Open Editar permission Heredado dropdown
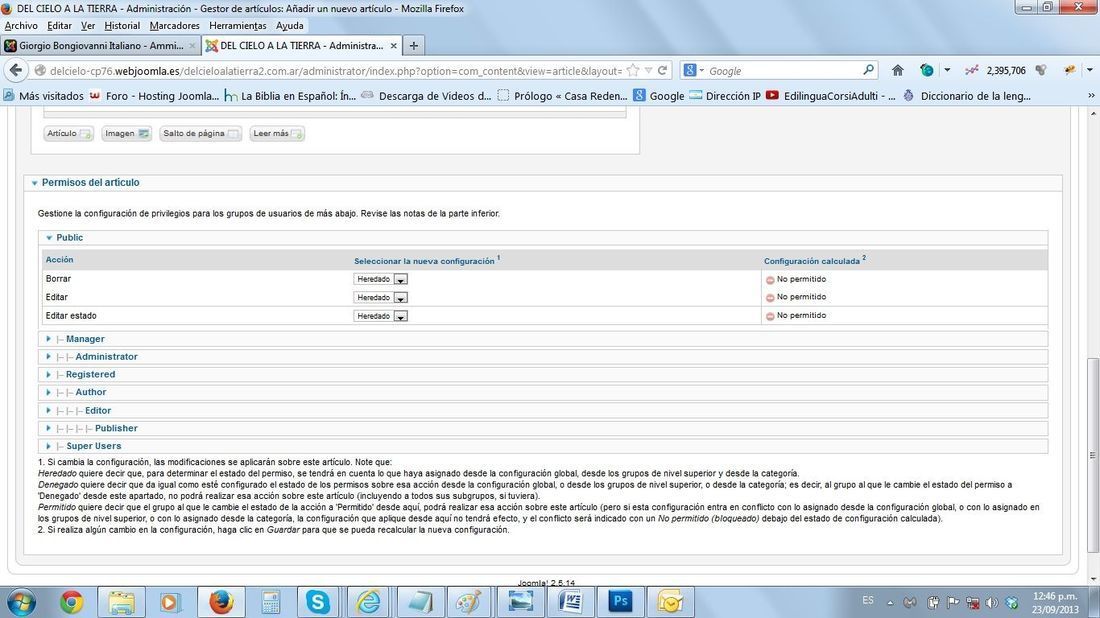Image resolution: width=1100 pixels, height=618 pixels. (x=382, y=297)
